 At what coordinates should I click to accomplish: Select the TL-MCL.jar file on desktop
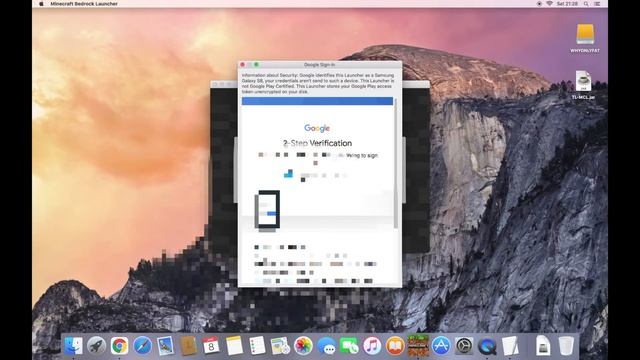click(x=583, y=85)
